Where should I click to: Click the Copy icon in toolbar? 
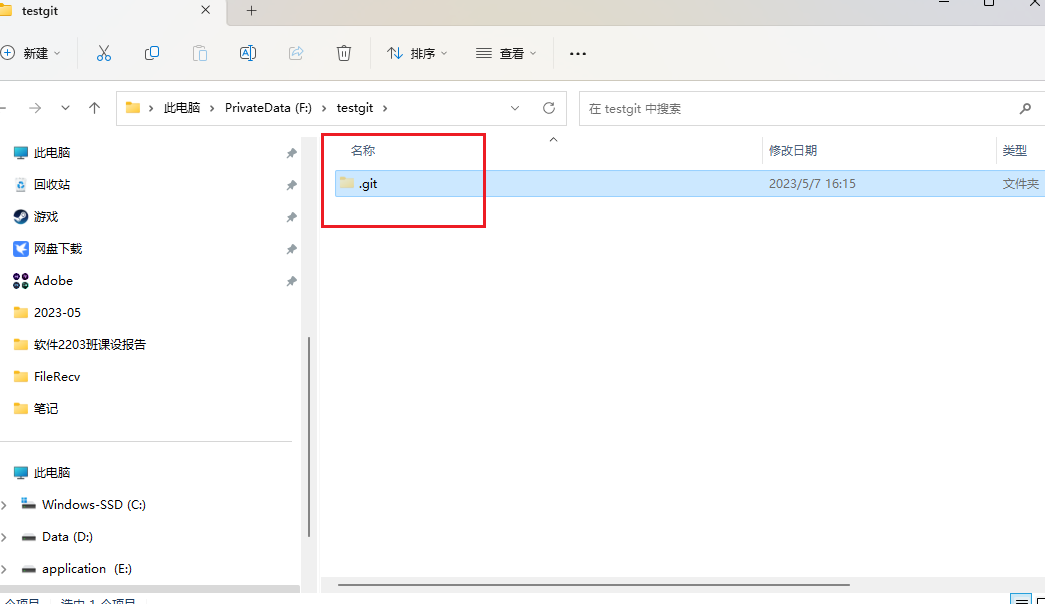pos(152,53)
